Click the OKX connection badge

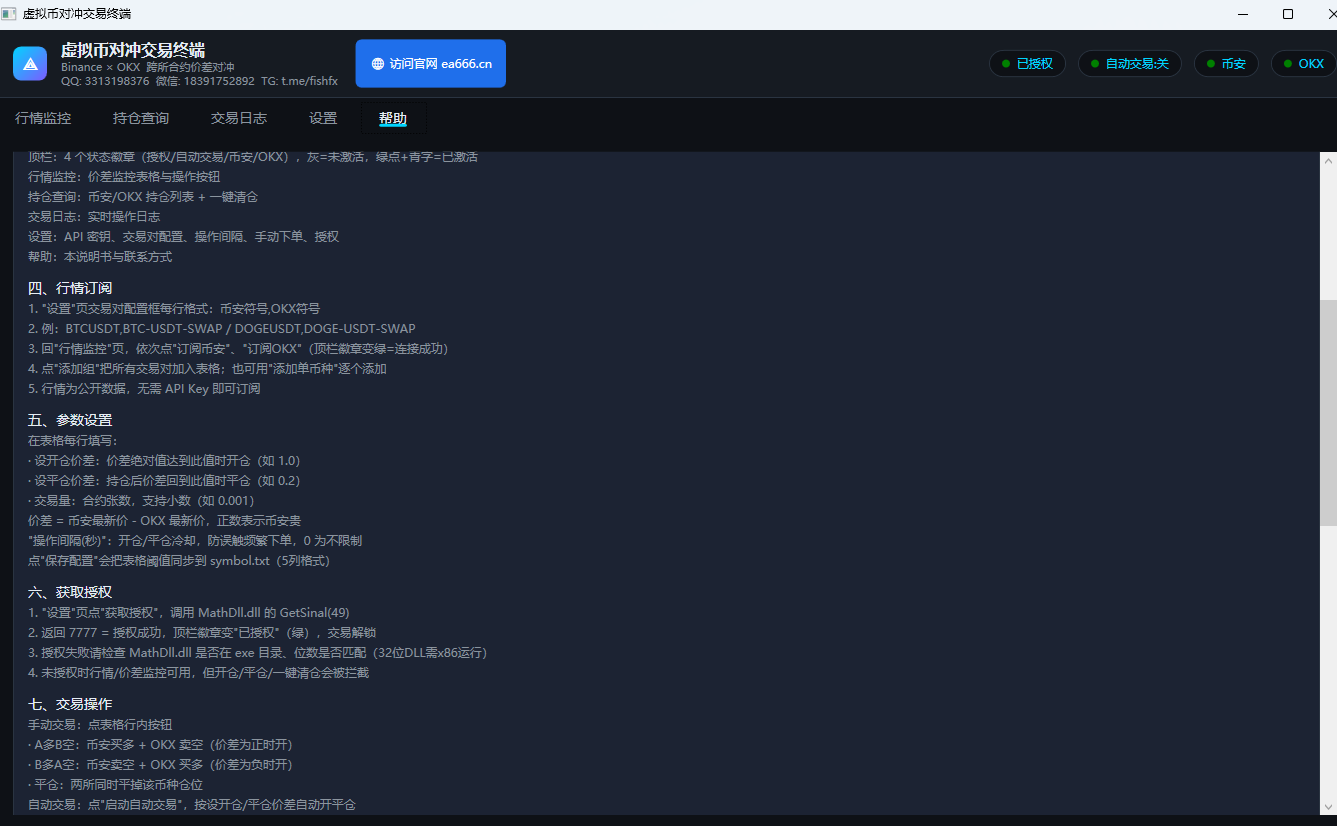point(1303,64)
